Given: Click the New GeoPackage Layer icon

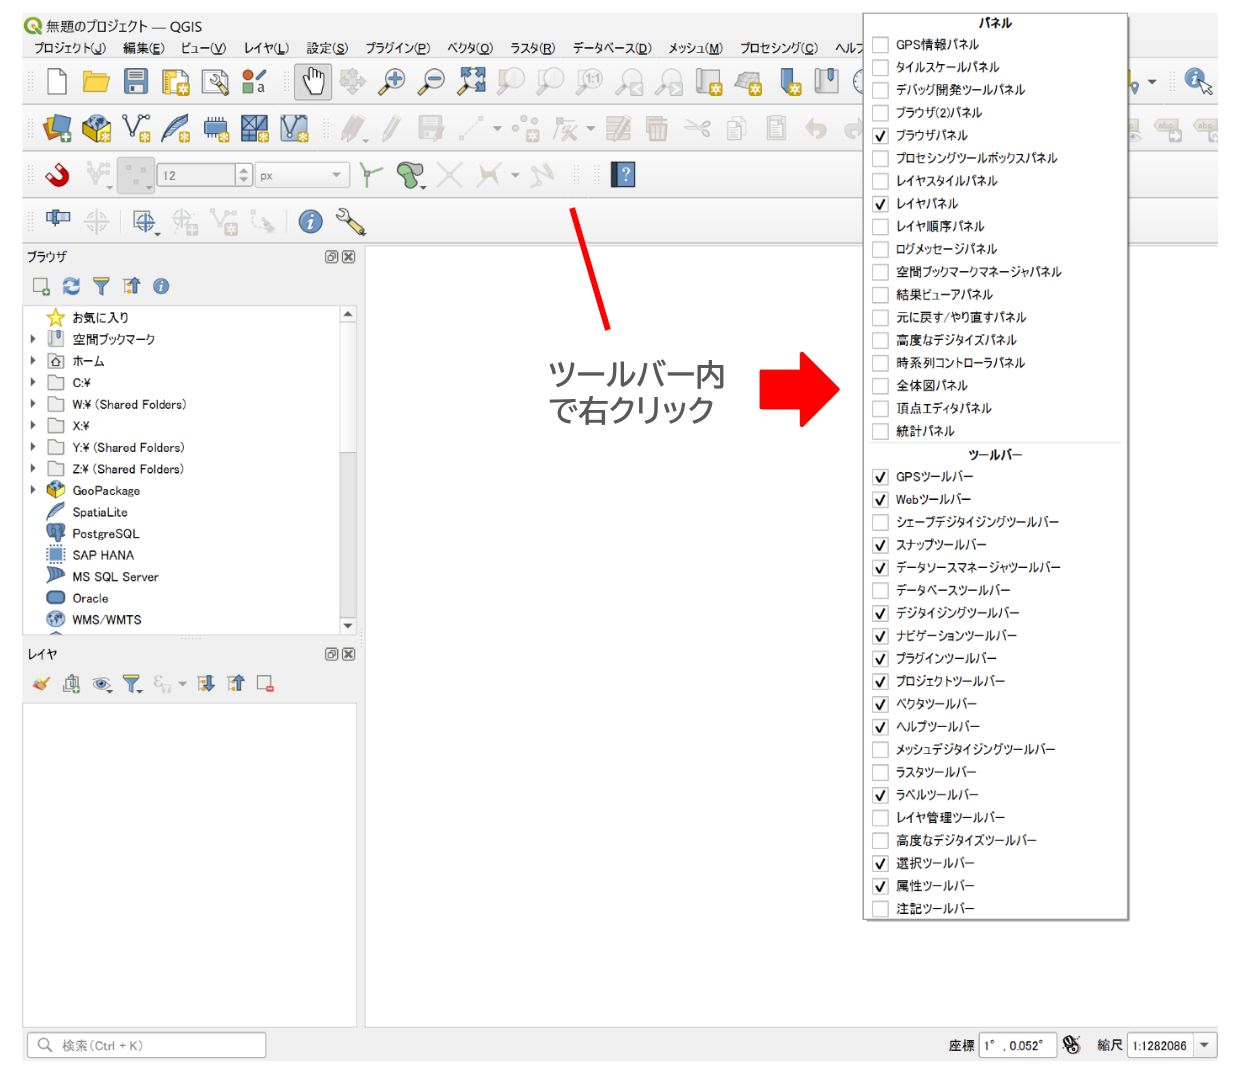Looking at the screenshot, I should pyautogui.click(x=96, y=128).
